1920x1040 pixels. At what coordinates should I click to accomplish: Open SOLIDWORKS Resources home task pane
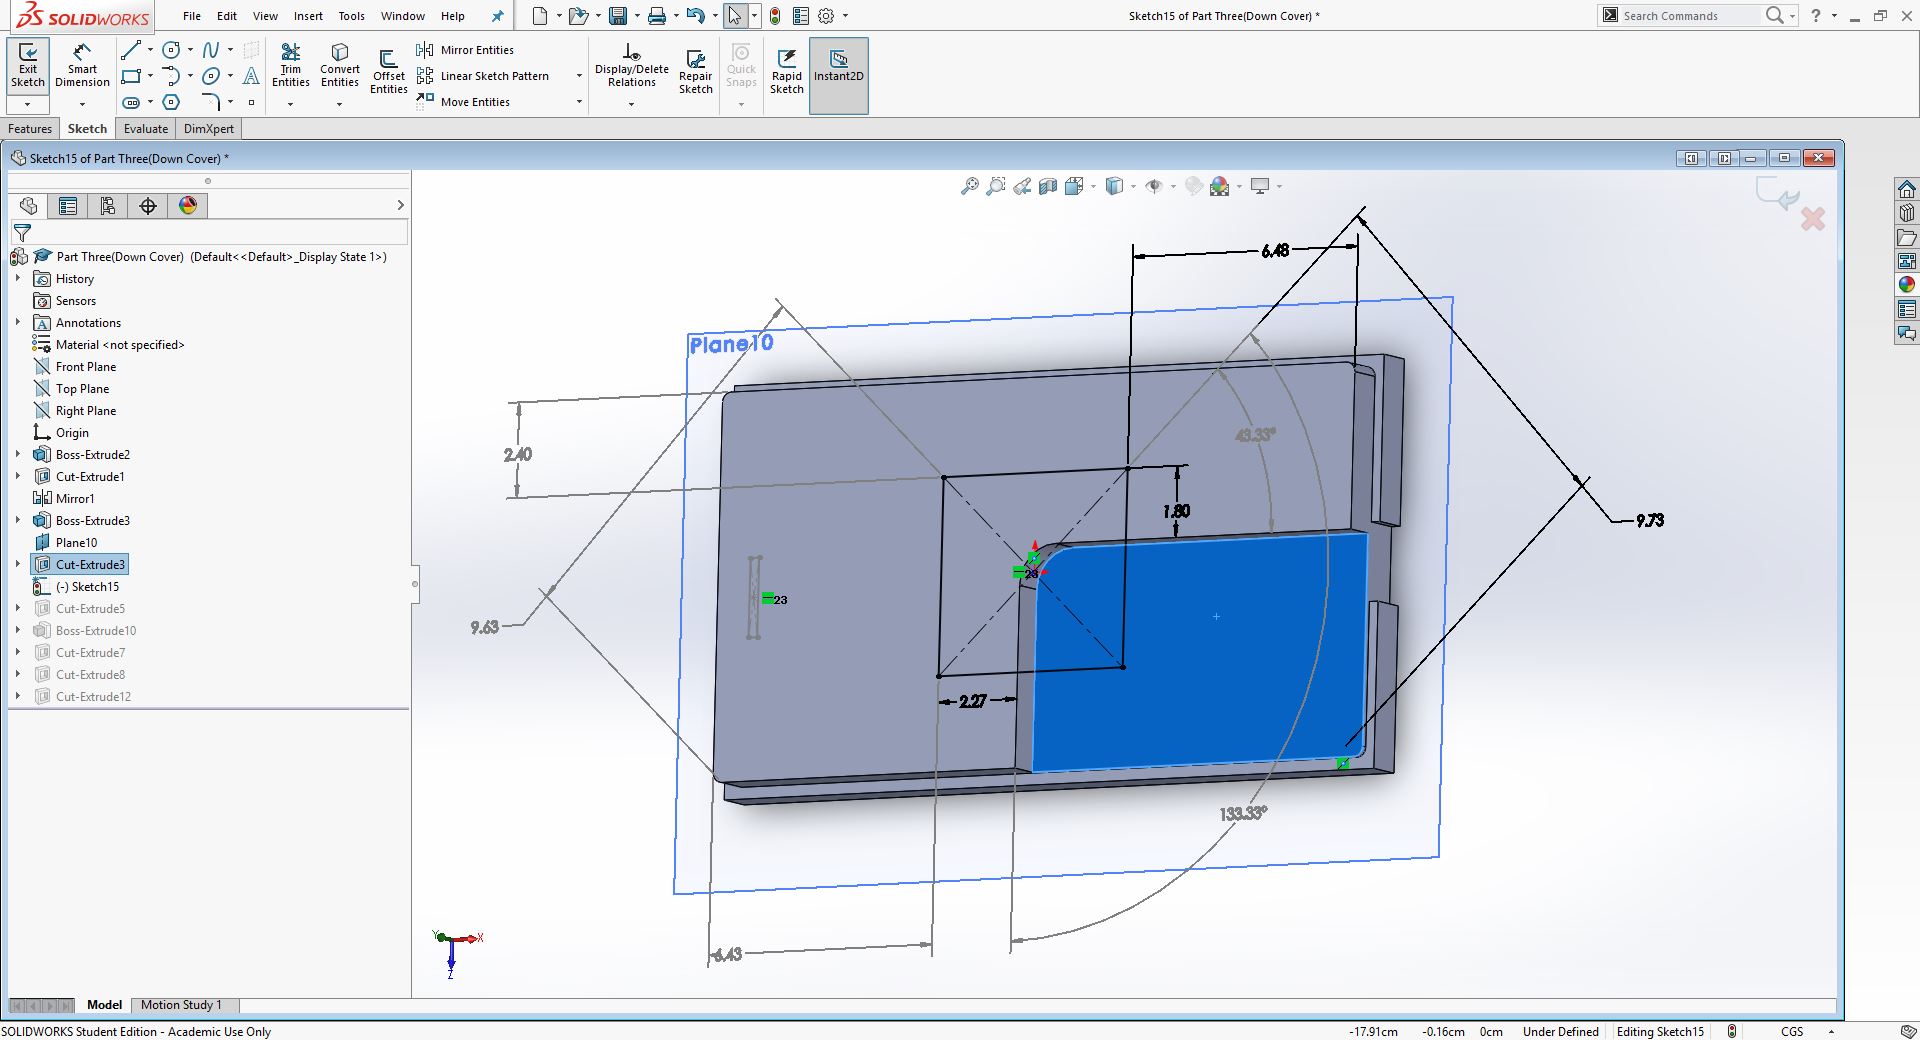[x=1907, y=190]
